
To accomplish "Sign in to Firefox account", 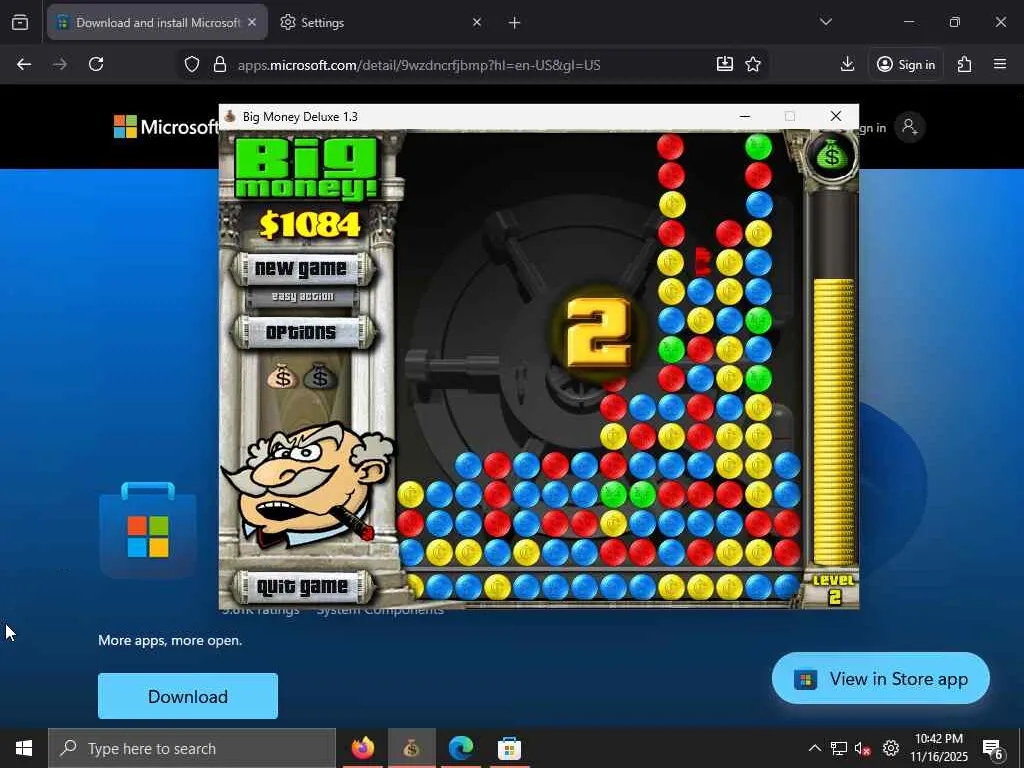I will (906, 64).
